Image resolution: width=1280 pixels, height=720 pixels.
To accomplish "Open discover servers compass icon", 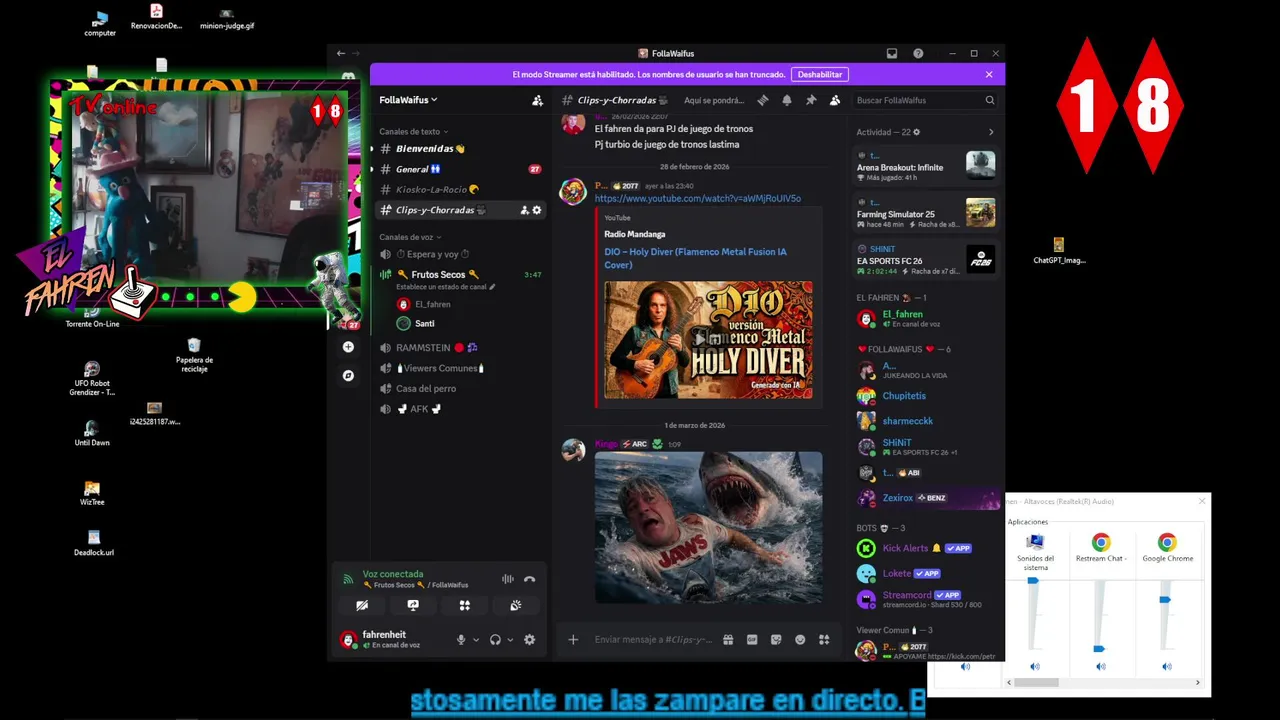I will click(x=348, y=376).
